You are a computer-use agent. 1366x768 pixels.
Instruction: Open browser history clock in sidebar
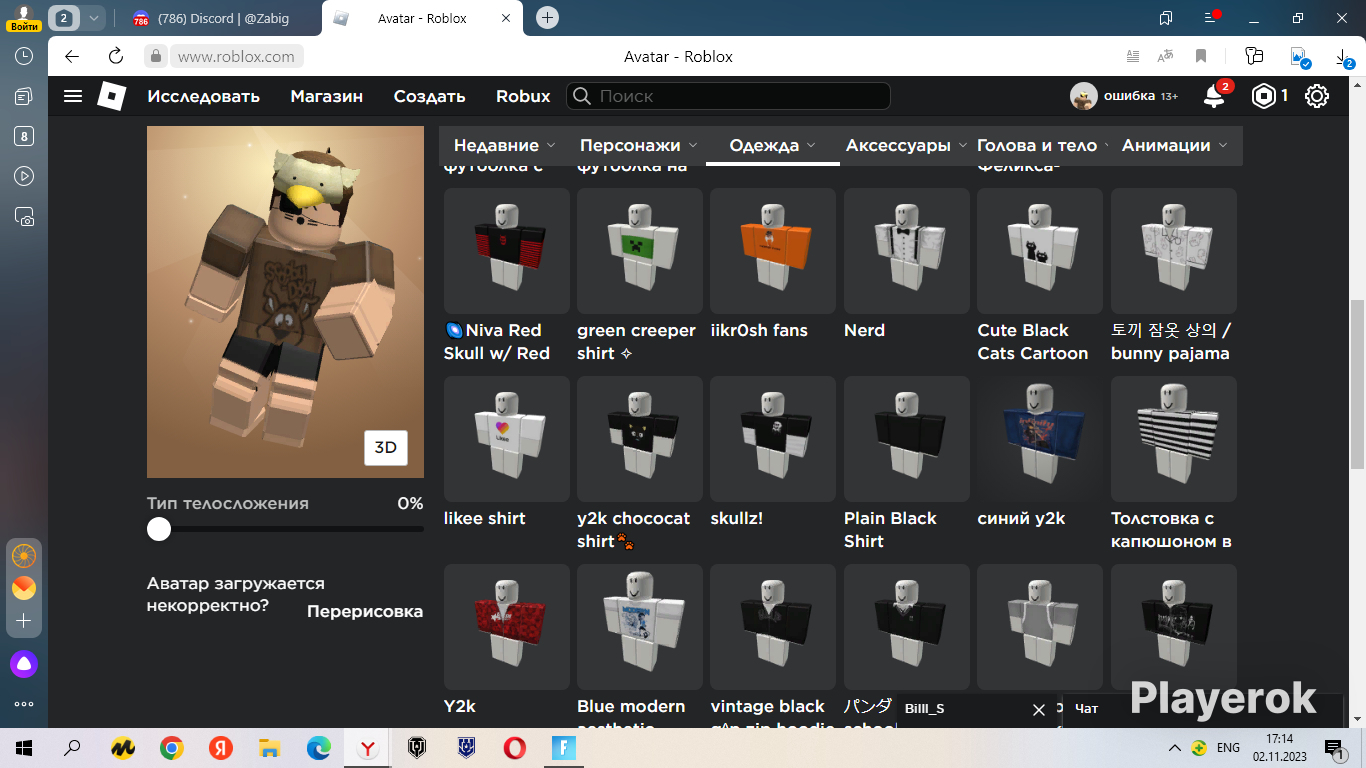24,56
